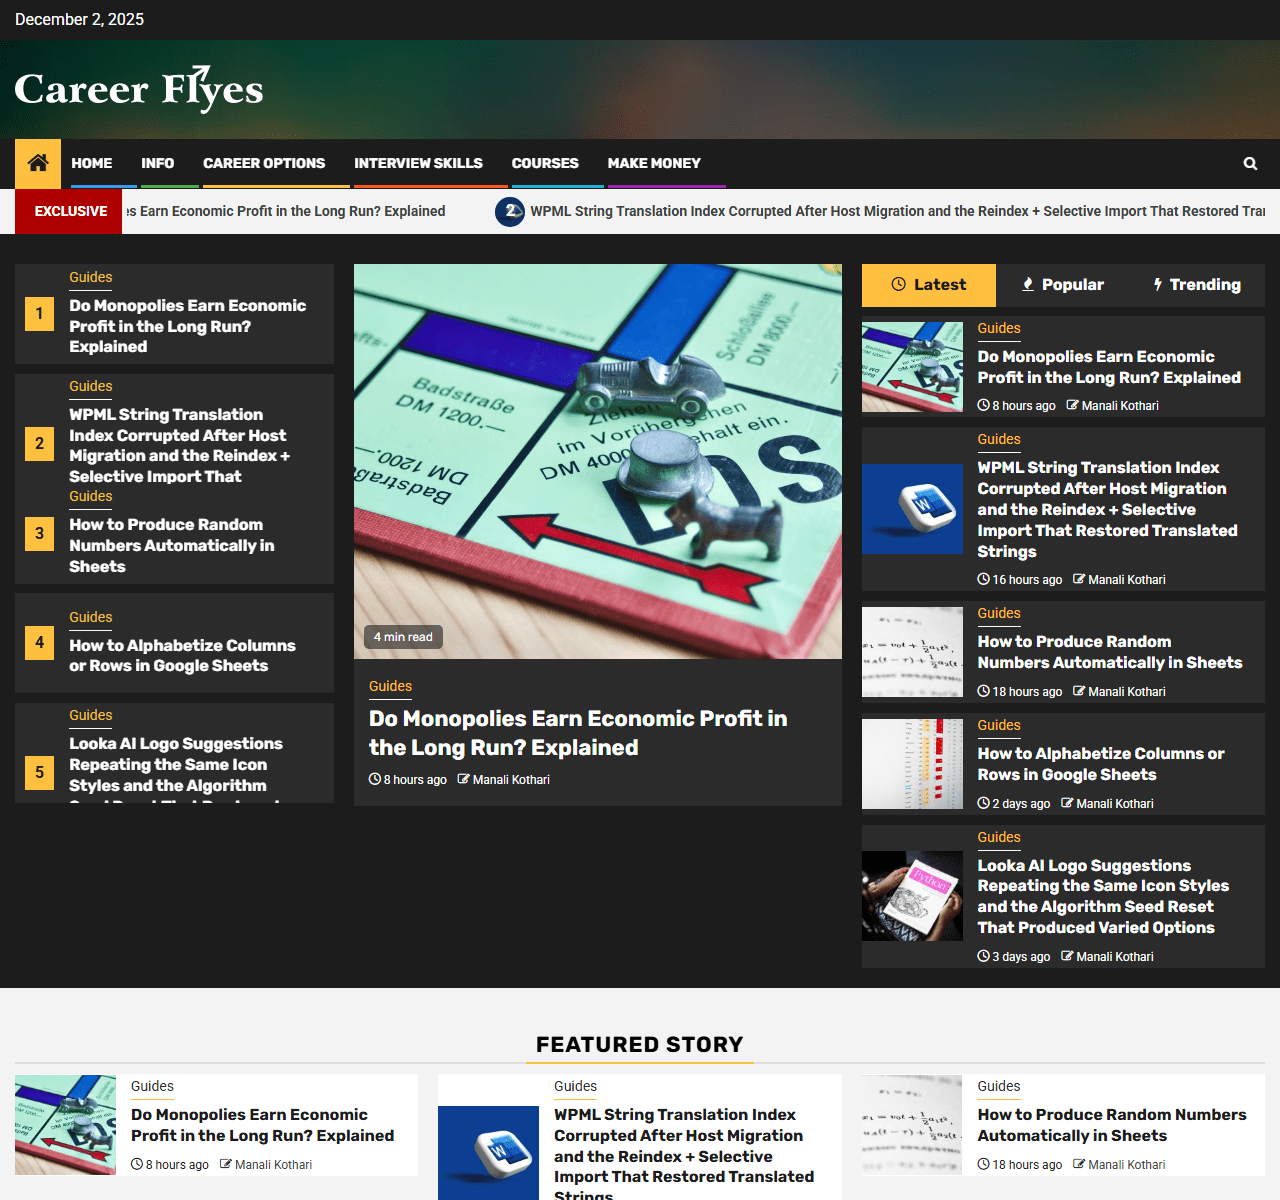Switch to the Popular tab
Viewport: 1280px width, 1200px height.
pos(1062,285)
